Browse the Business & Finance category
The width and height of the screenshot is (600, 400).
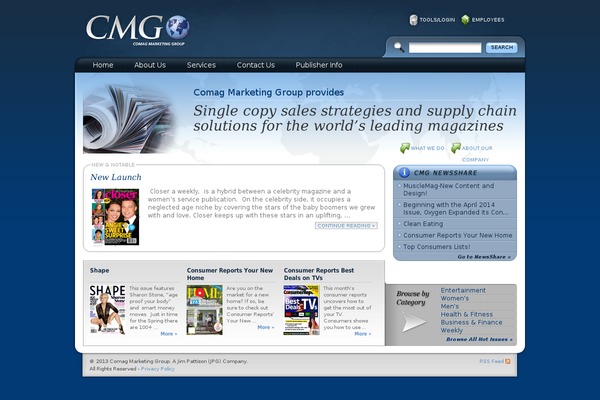(x=471, y=322)
